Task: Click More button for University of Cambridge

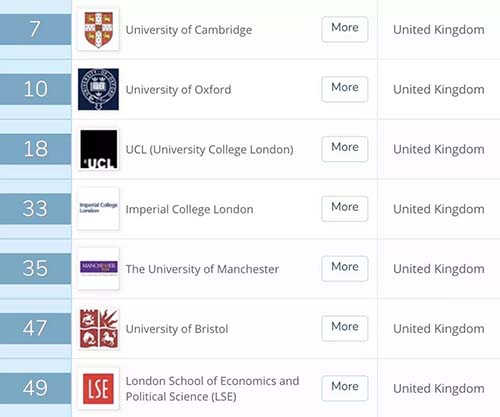Action: (345, 29)
